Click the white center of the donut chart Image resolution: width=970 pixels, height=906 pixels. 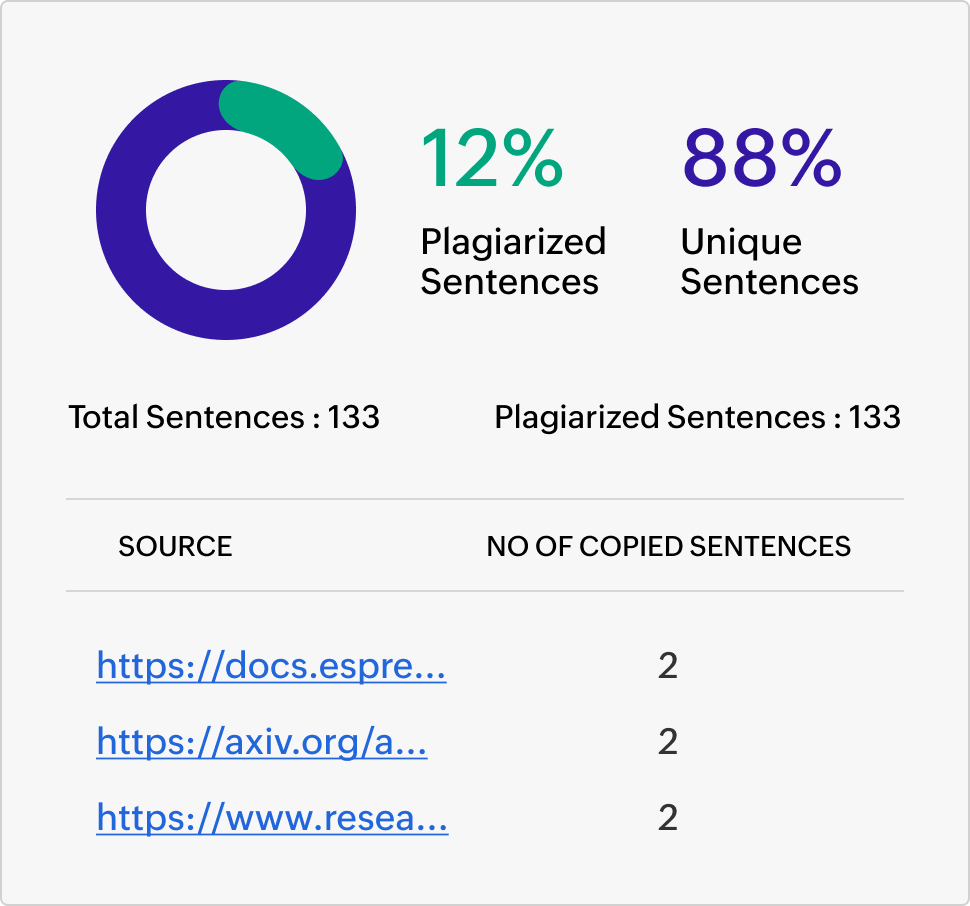coord(225,210)
